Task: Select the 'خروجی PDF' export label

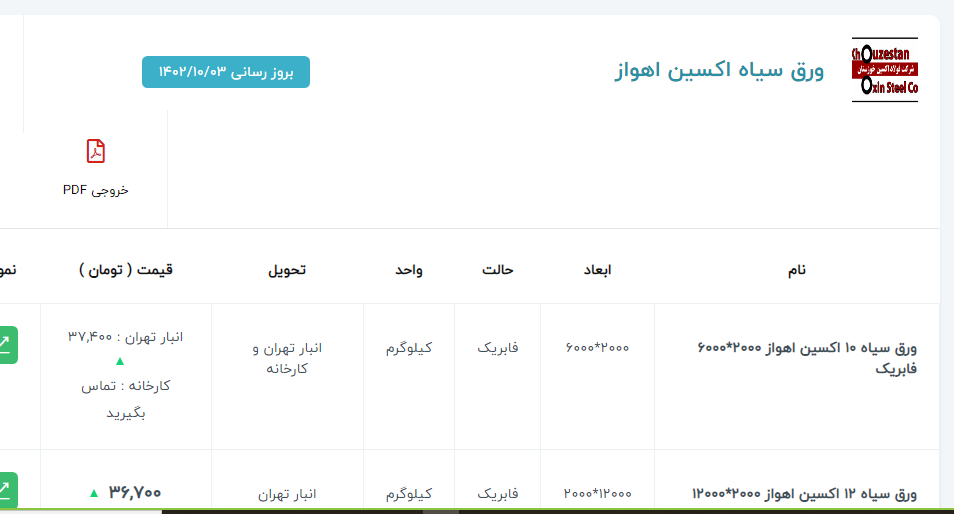Action: 96,189
